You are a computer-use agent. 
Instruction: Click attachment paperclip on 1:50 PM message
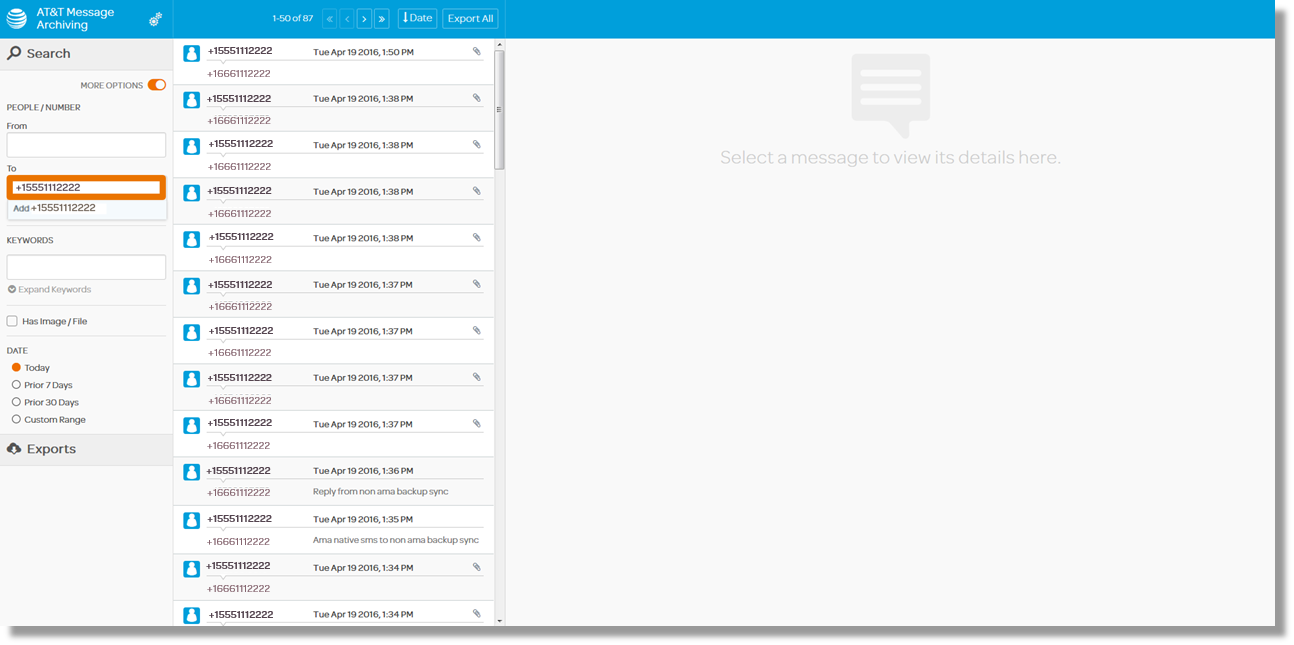click(x=477, y=51)
